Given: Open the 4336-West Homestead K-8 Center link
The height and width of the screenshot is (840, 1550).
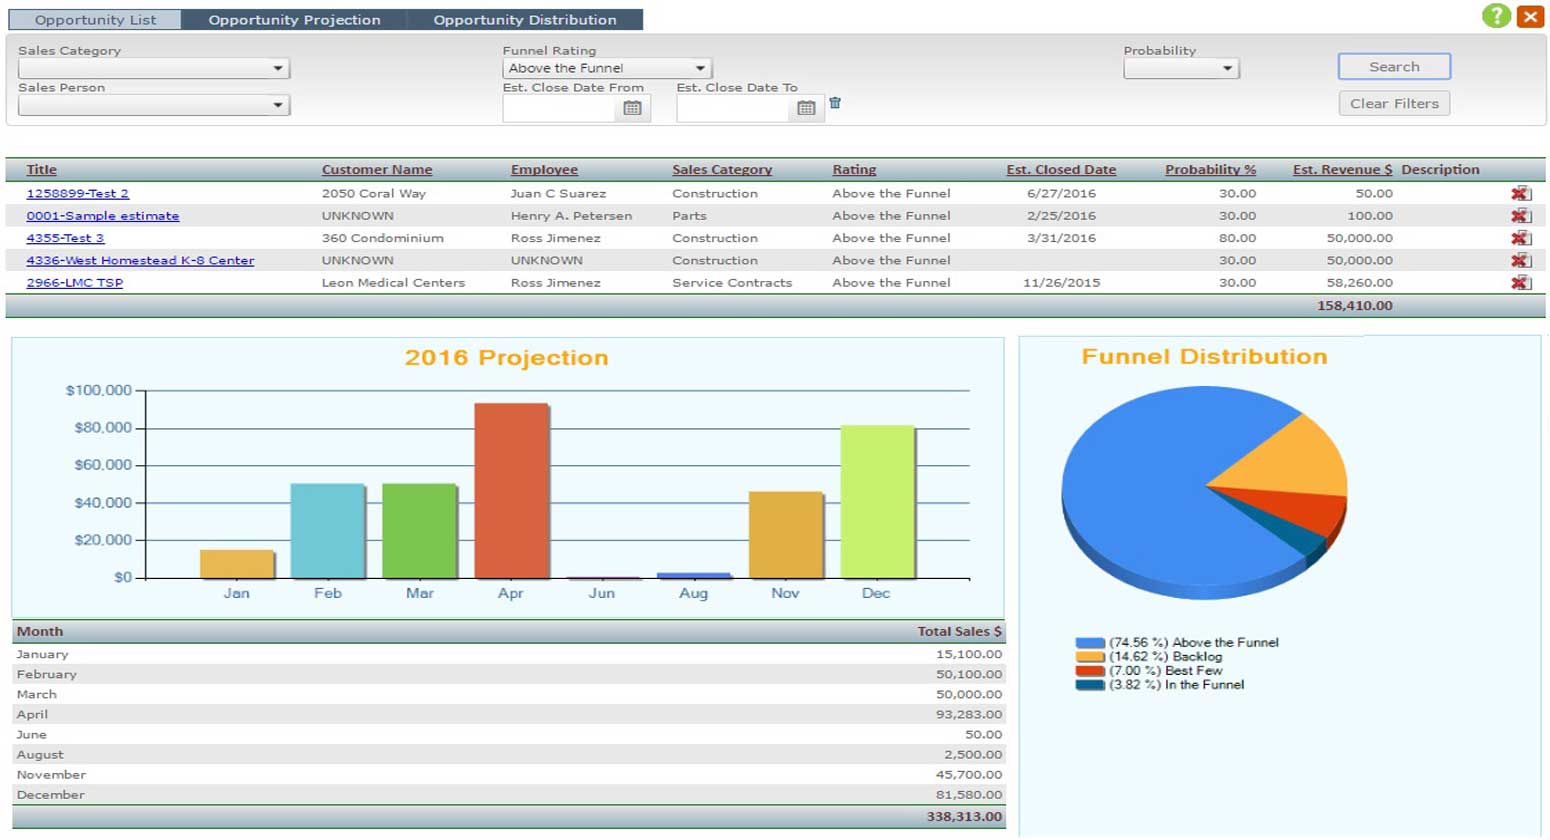Looking at the screenshot, I should pos(140,261).
